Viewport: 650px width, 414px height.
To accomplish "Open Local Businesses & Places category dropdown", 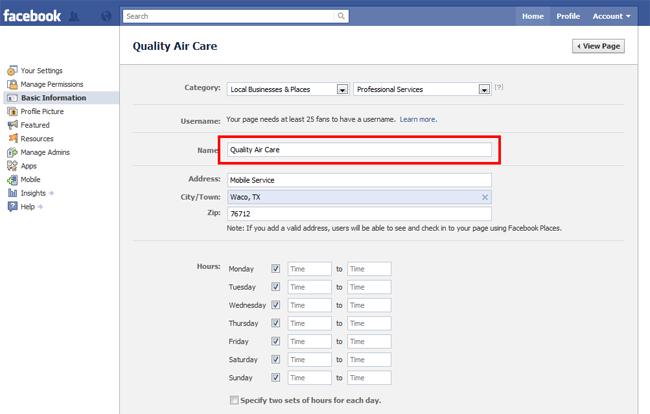I will [x=288, y=89].
